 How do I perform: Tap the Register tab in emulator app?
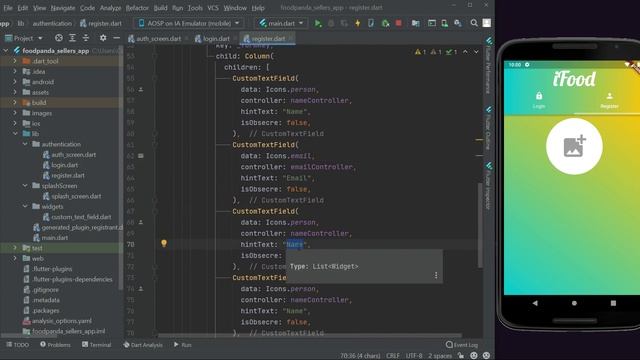coord(609,100)
